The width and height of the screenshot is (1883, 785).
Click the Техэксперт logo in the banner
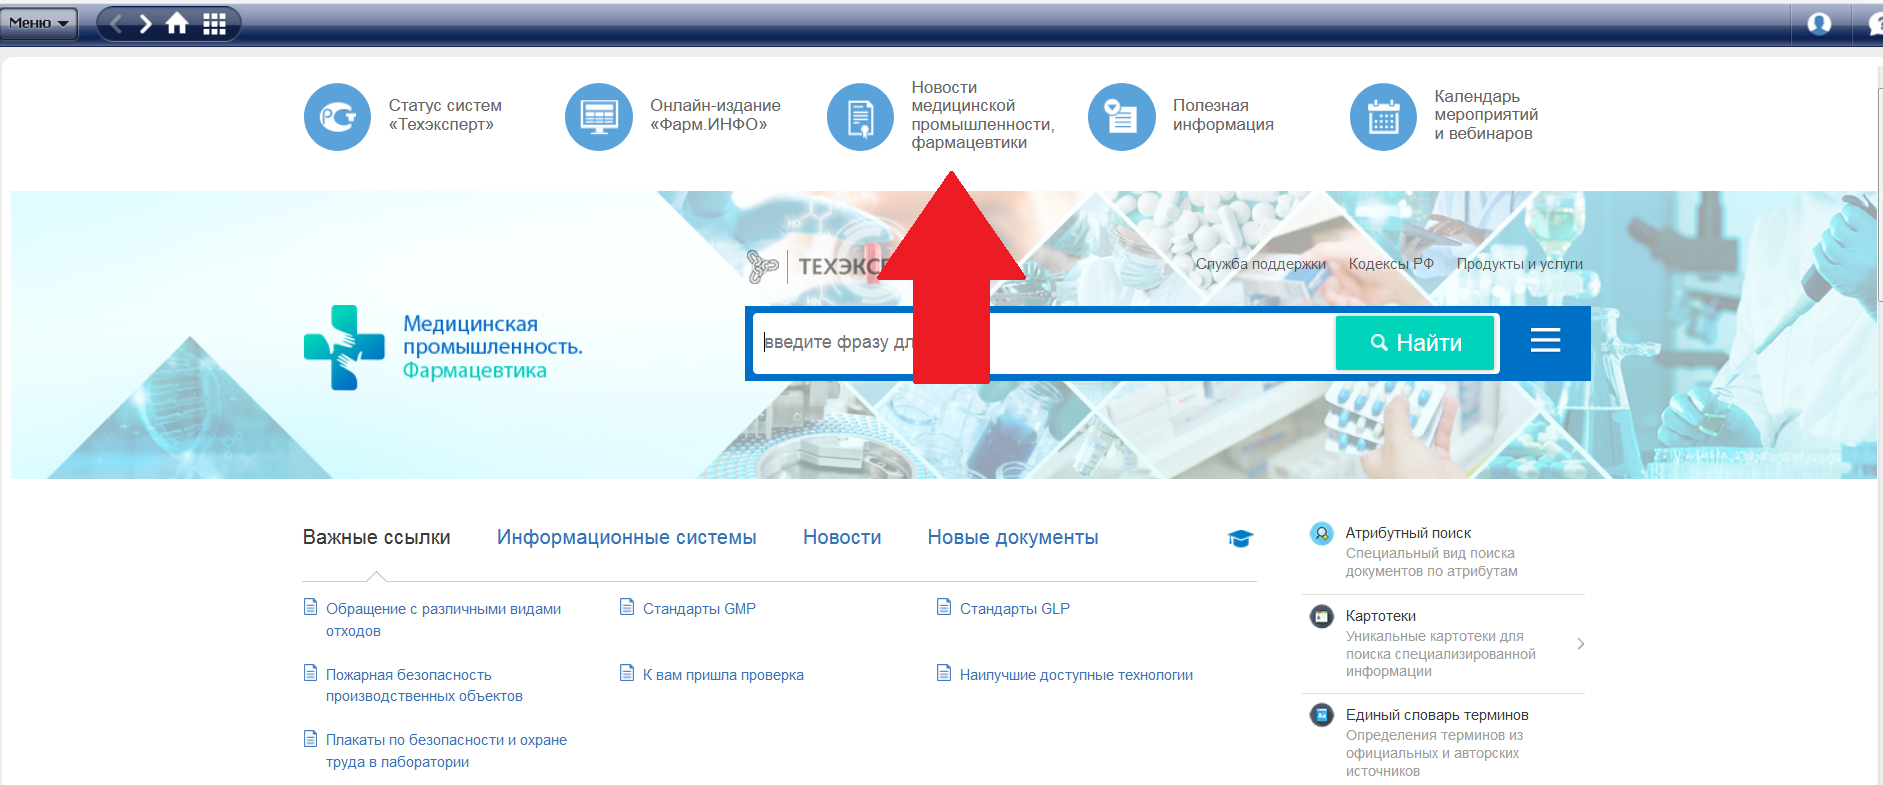(x=818, y=266)
